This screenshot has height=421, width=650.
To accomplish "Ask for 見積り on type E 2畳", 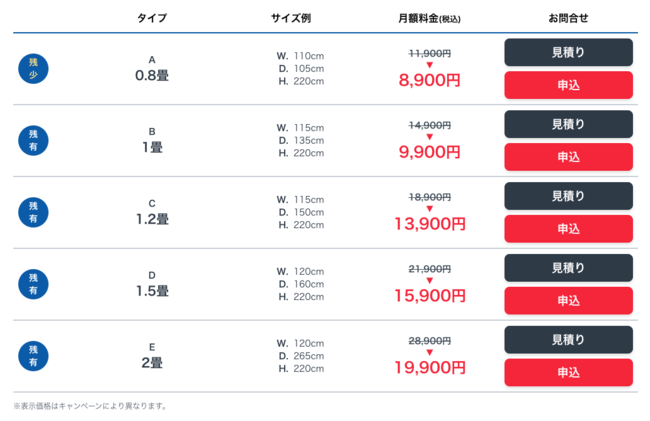I will click(x=568, y=340).
